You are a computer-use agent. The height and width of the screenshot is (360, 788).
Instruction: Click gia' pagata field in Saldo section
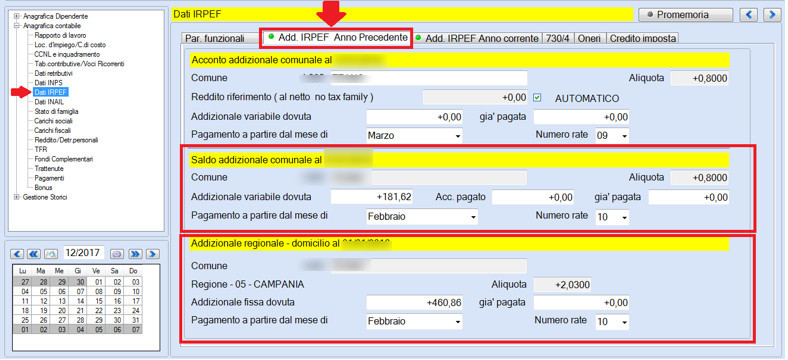click(688, 197)
